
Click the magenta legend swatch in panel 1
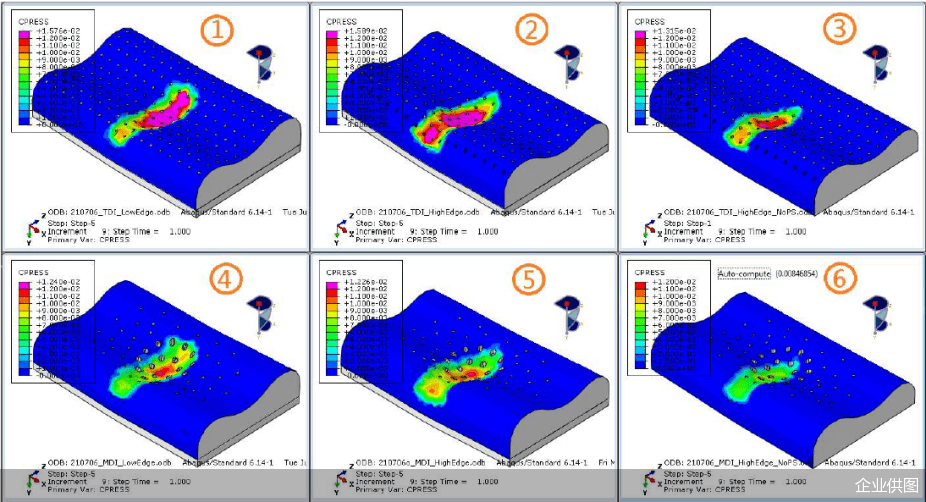(25, 33)
